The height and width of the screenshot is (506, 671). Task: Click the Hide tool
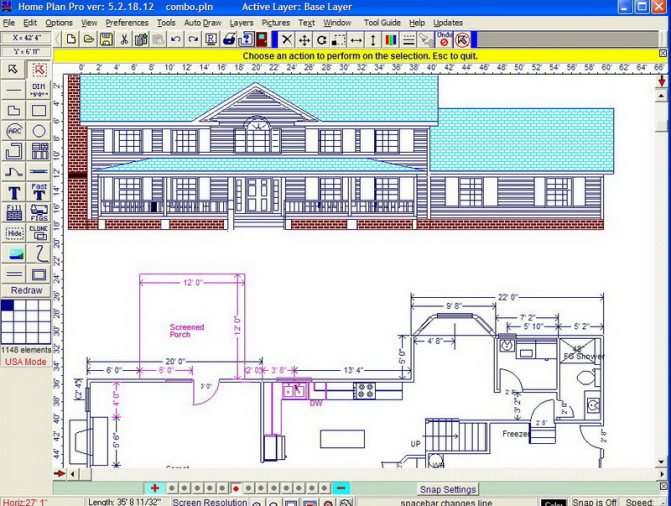coord(13,233)
